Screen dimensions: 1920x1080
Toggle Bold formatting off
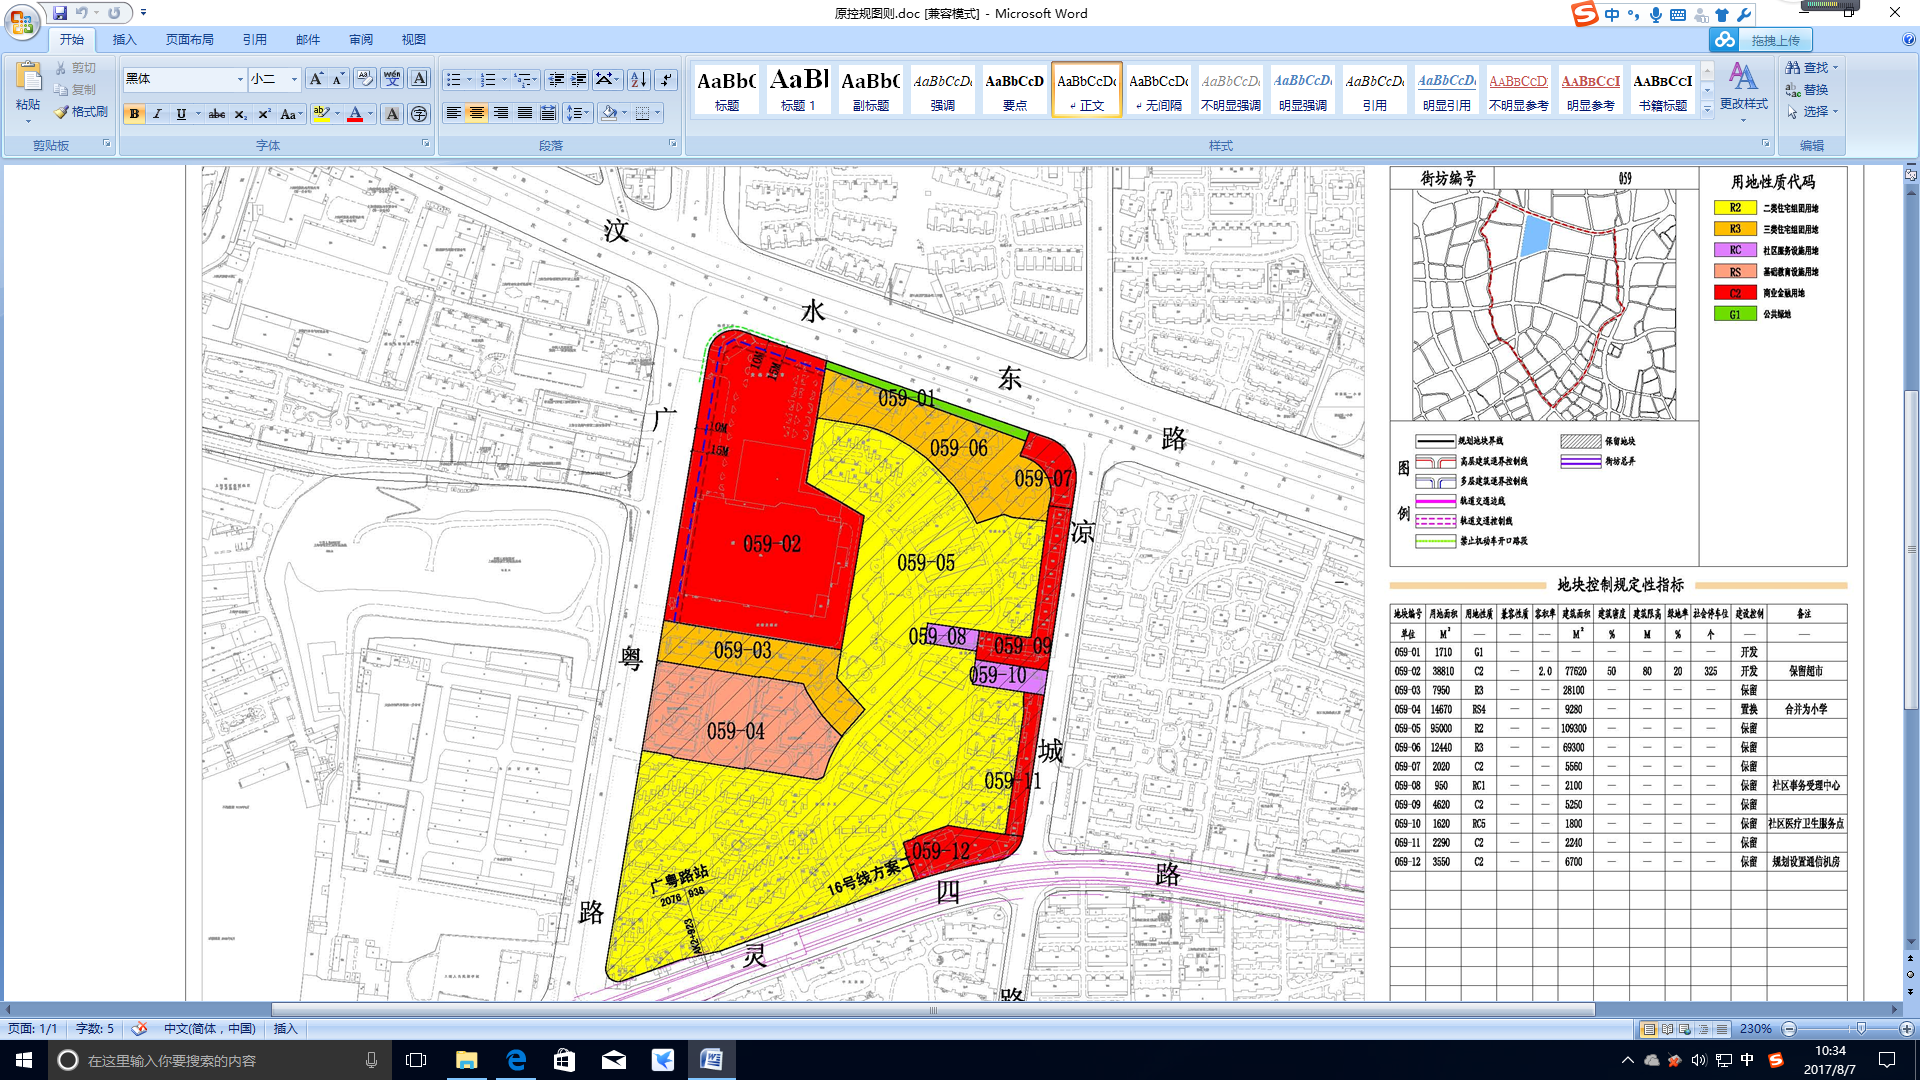[x=134, y=114]
